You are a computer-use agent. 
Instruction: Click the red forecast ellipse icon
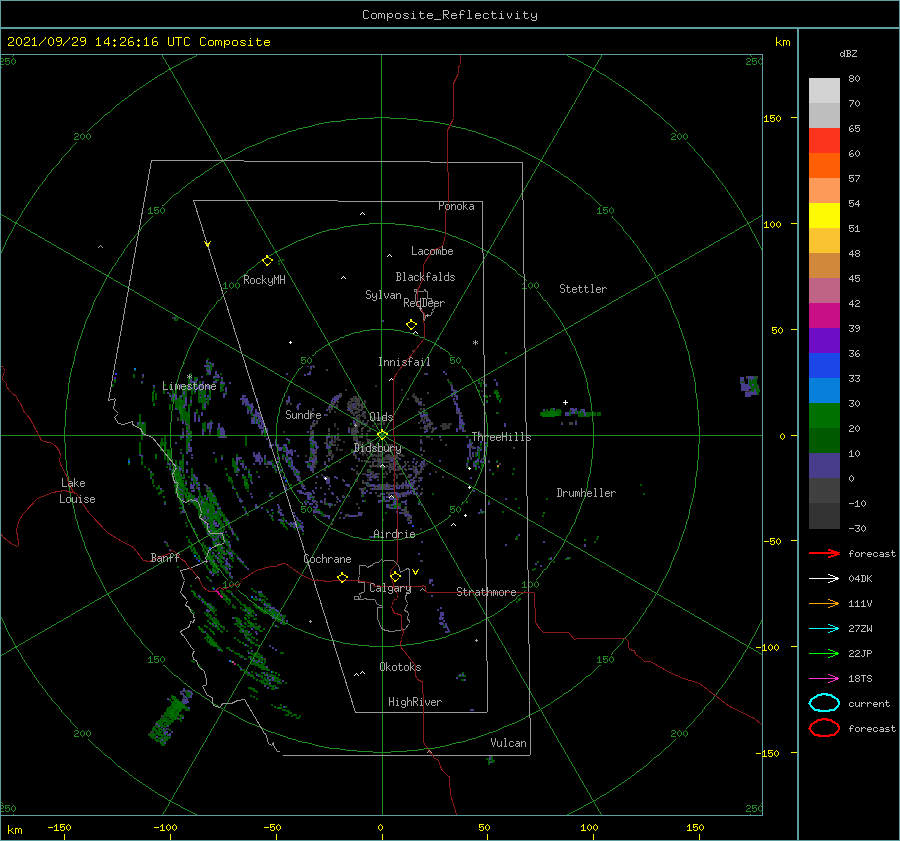[824, 728]
